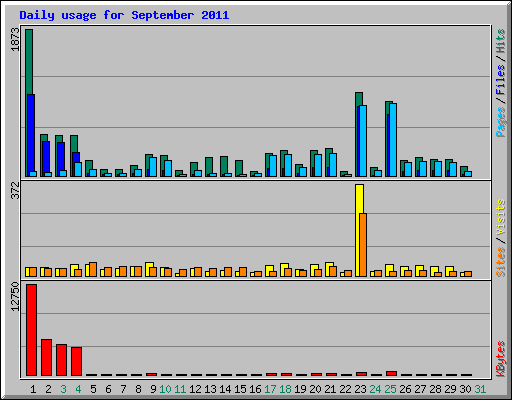Click the 372 visits axis value
This screenshot has height=400, width=512.
(x=15, y=190)
